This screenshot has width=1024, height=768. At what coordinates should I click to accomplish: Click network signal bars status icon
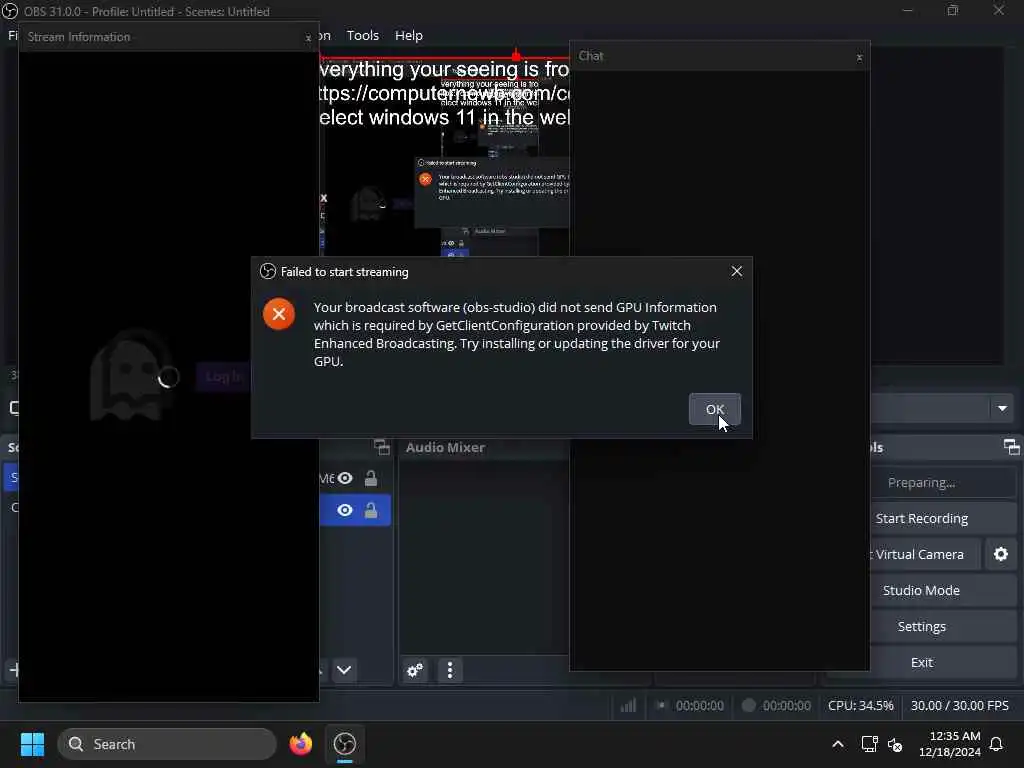(x=628, y=705)
